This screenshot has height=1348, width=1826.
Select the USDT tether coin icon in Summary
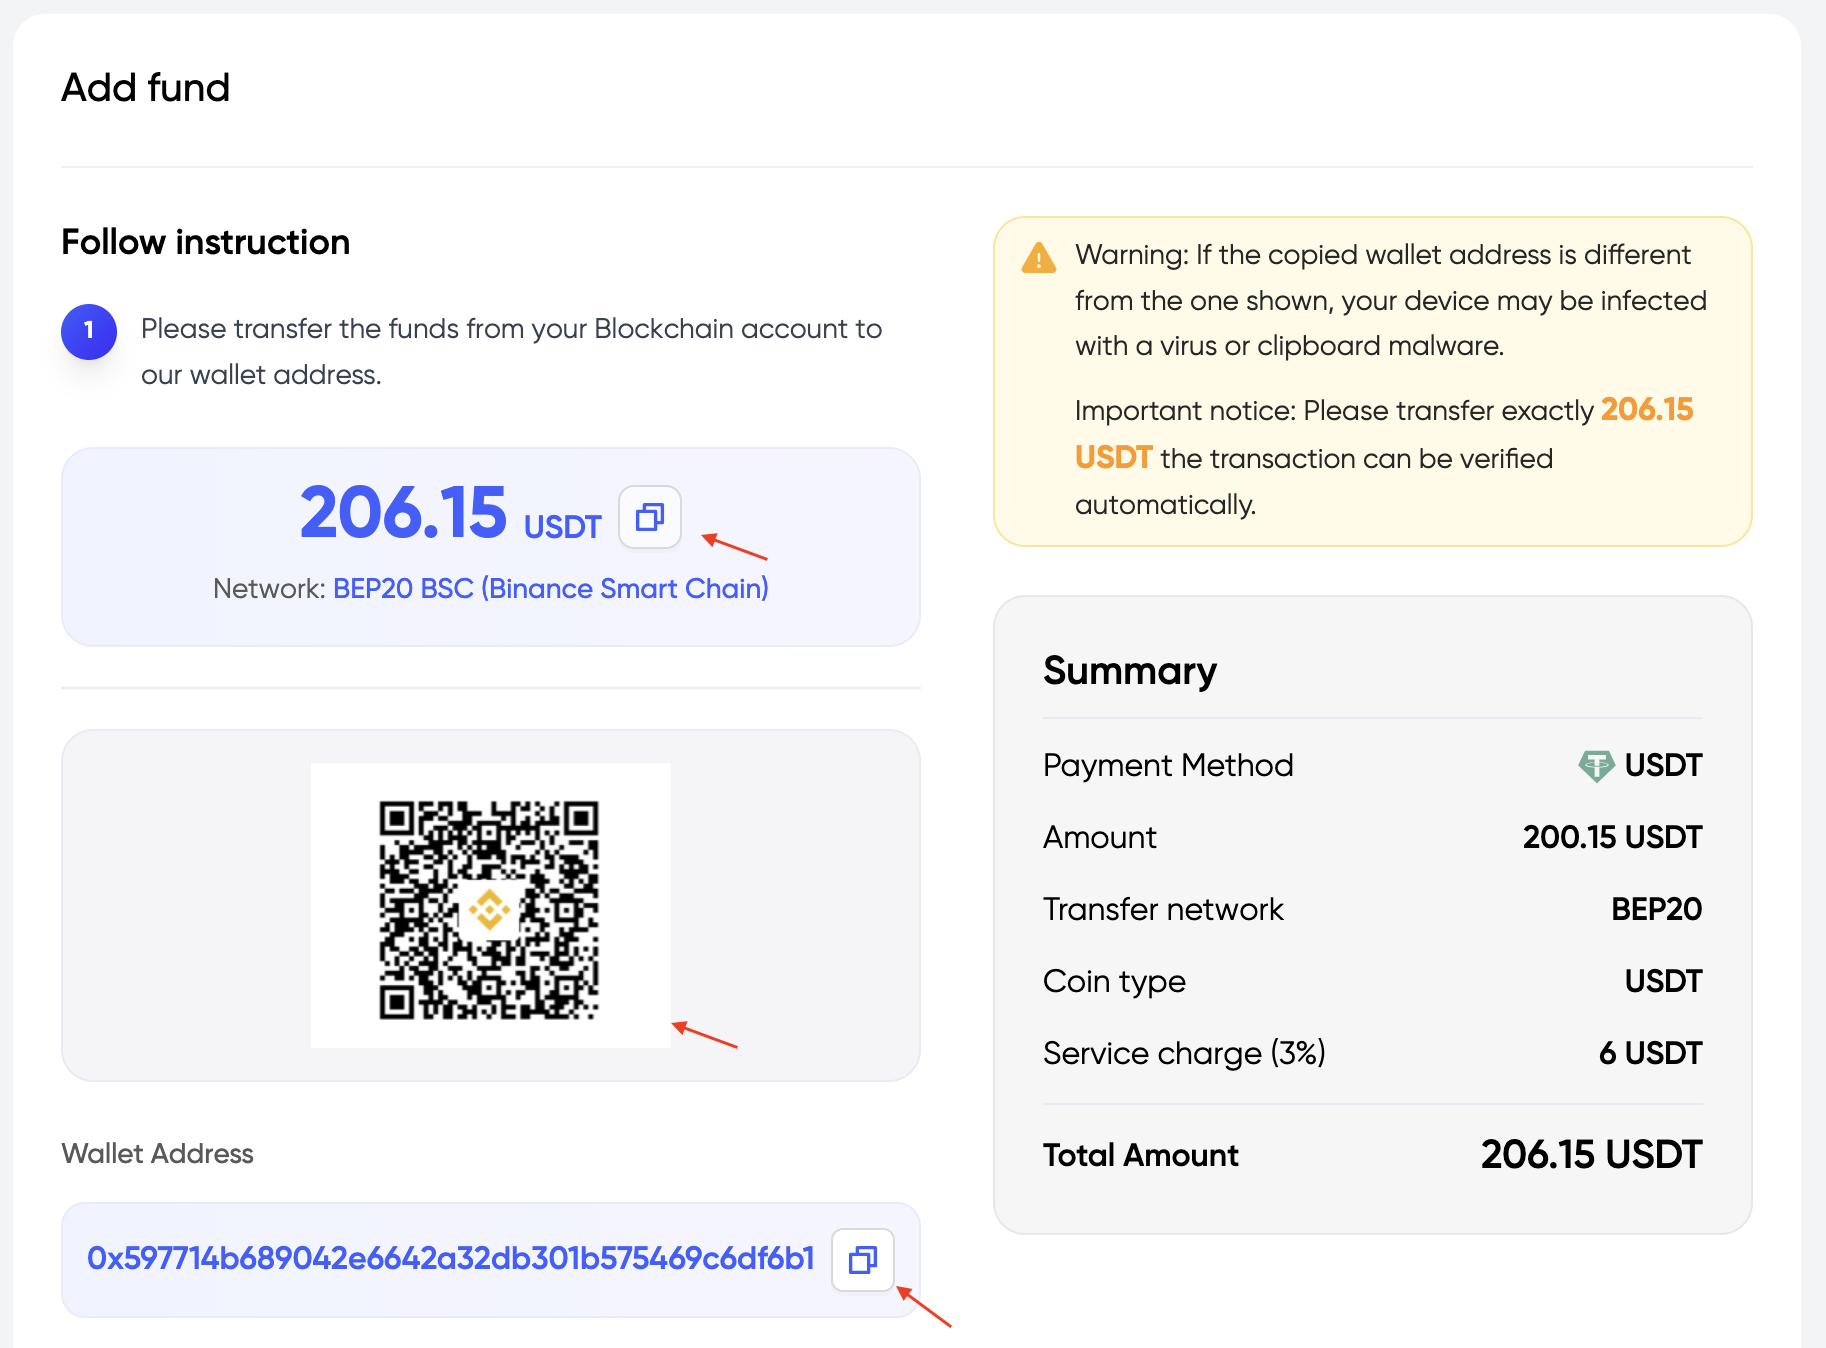(1595, 765)
